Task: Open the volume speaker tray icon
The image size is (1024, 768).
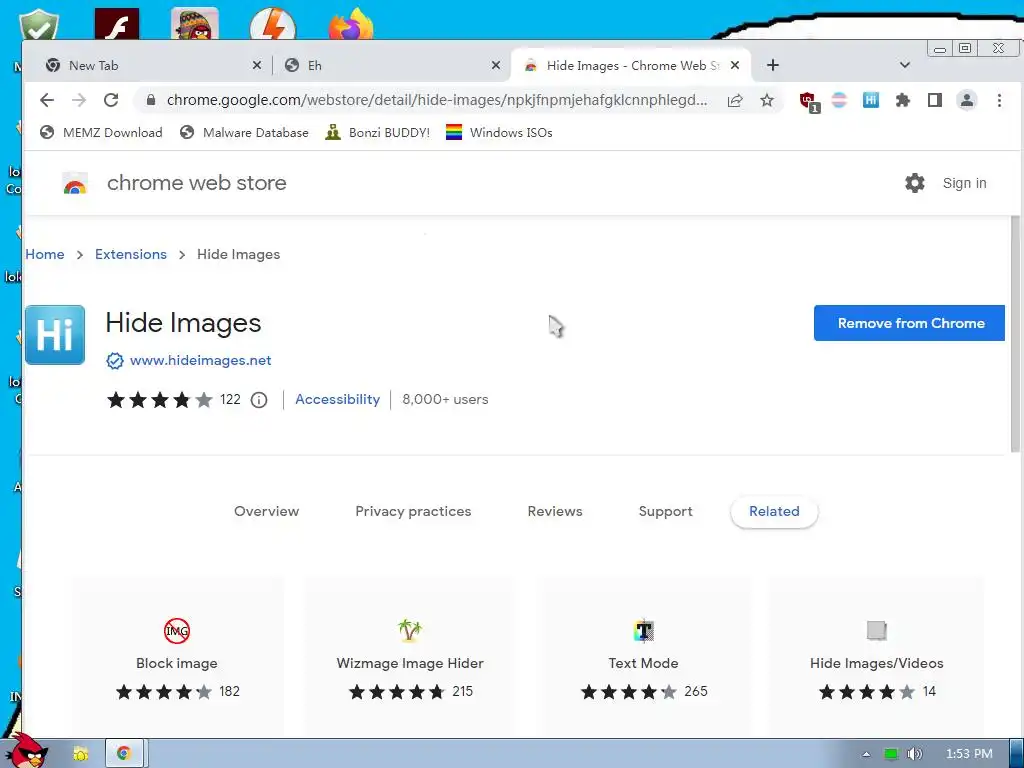Action: 914,754
